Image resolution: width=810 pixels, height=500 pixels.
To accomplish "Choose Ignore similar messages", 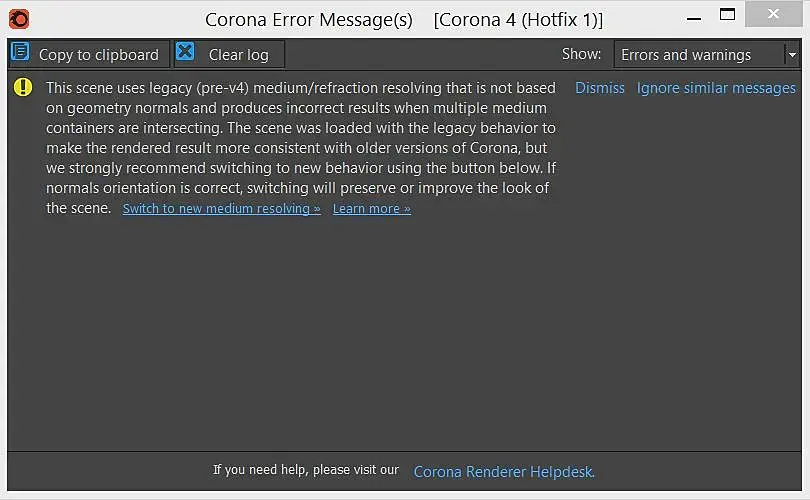I will (x=716, y=88).
